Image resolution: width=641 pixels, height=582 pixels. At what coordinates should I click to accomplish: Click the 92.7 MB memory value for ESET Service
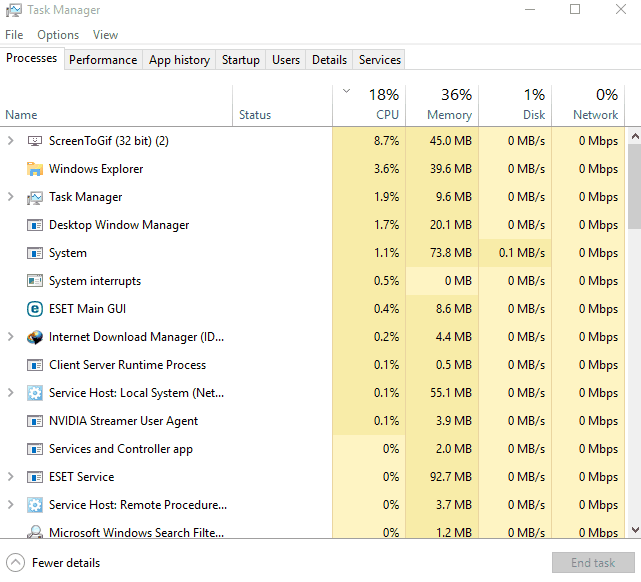point(450,477)
